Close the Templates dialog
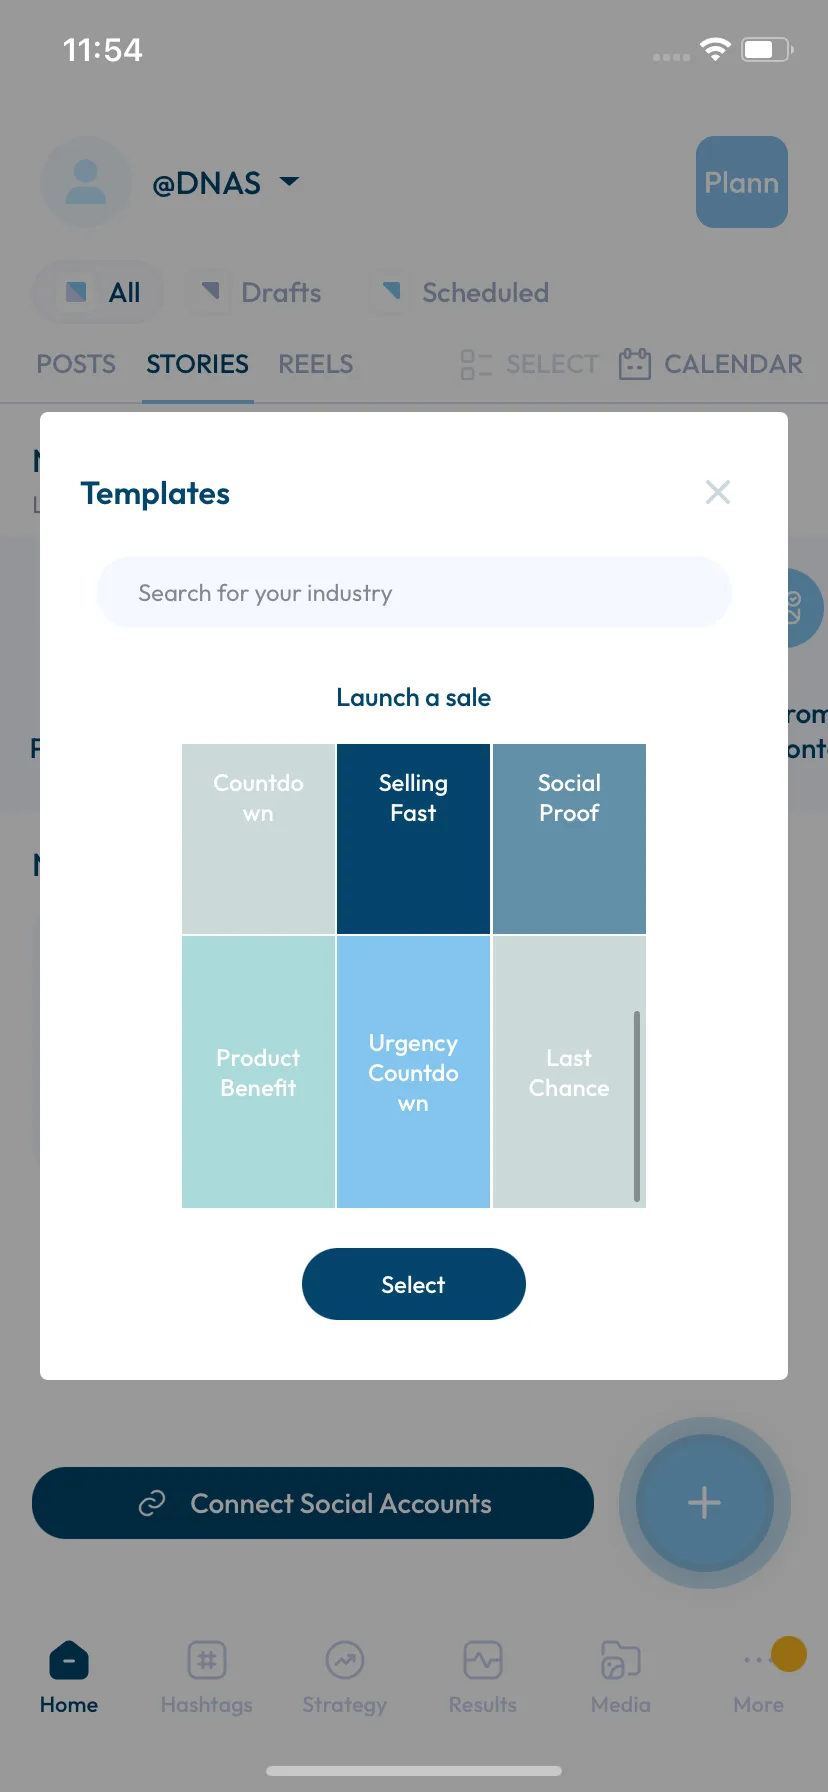Screen dimensions: 828x1792 pos(718,492)
